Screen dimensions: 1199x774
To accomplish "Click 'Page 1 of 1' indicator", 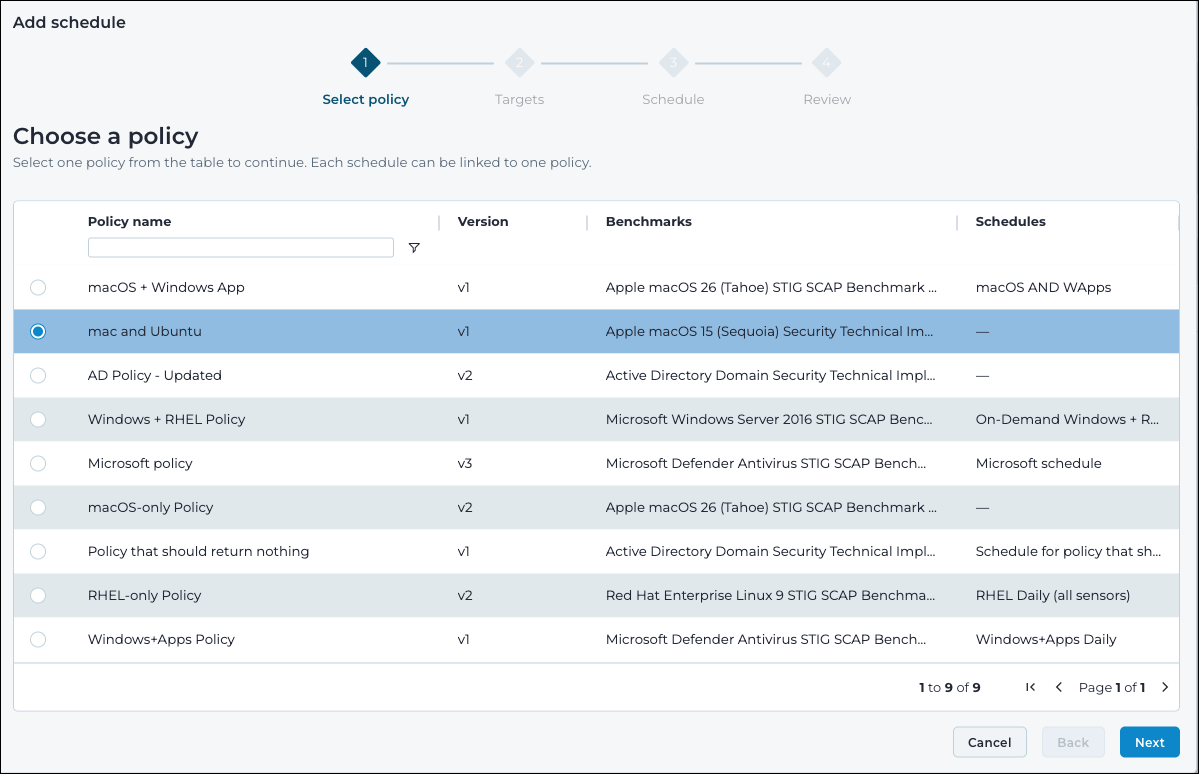I will 1112,688.
